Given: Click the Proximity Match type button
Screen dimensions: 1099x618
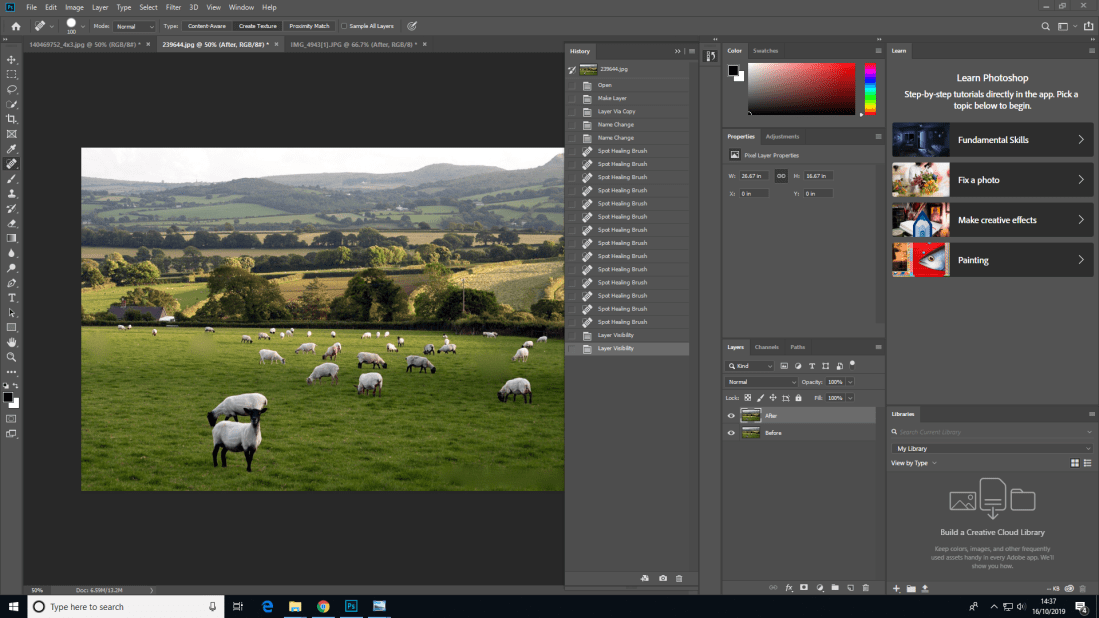Looking at the screenshot, I should pyautogui.click(x=309, y=26).
